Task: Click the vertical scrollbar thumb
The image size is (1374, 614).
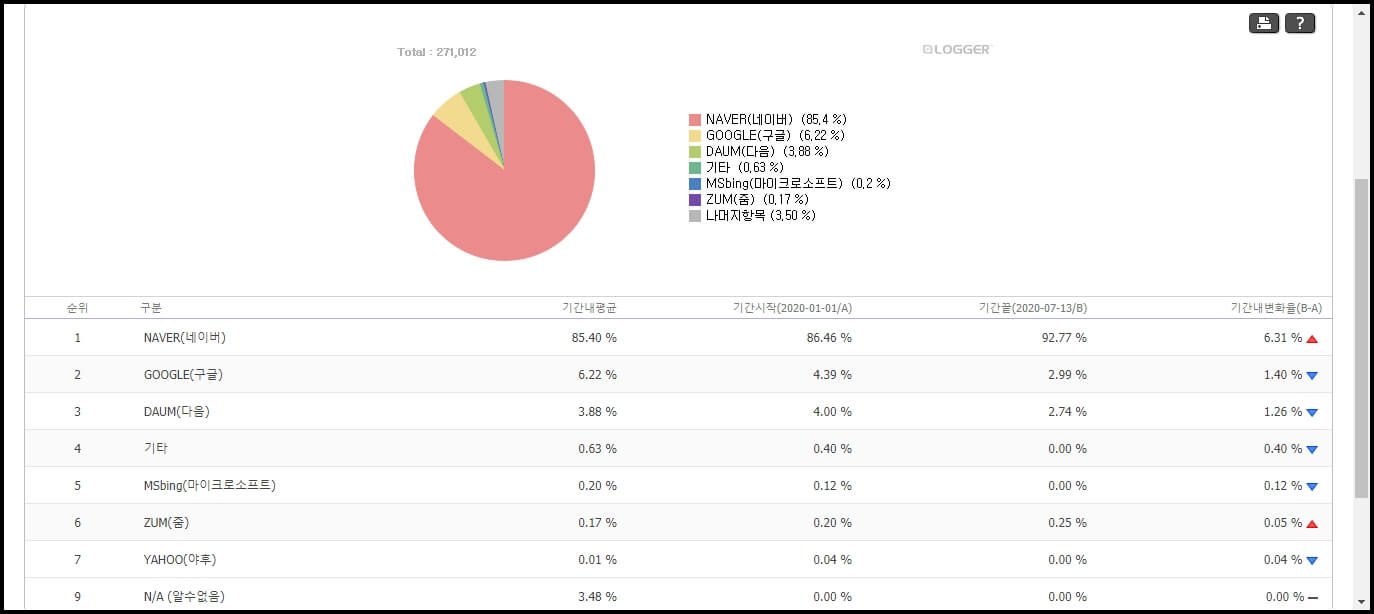Action: (x=1361, y=339)
